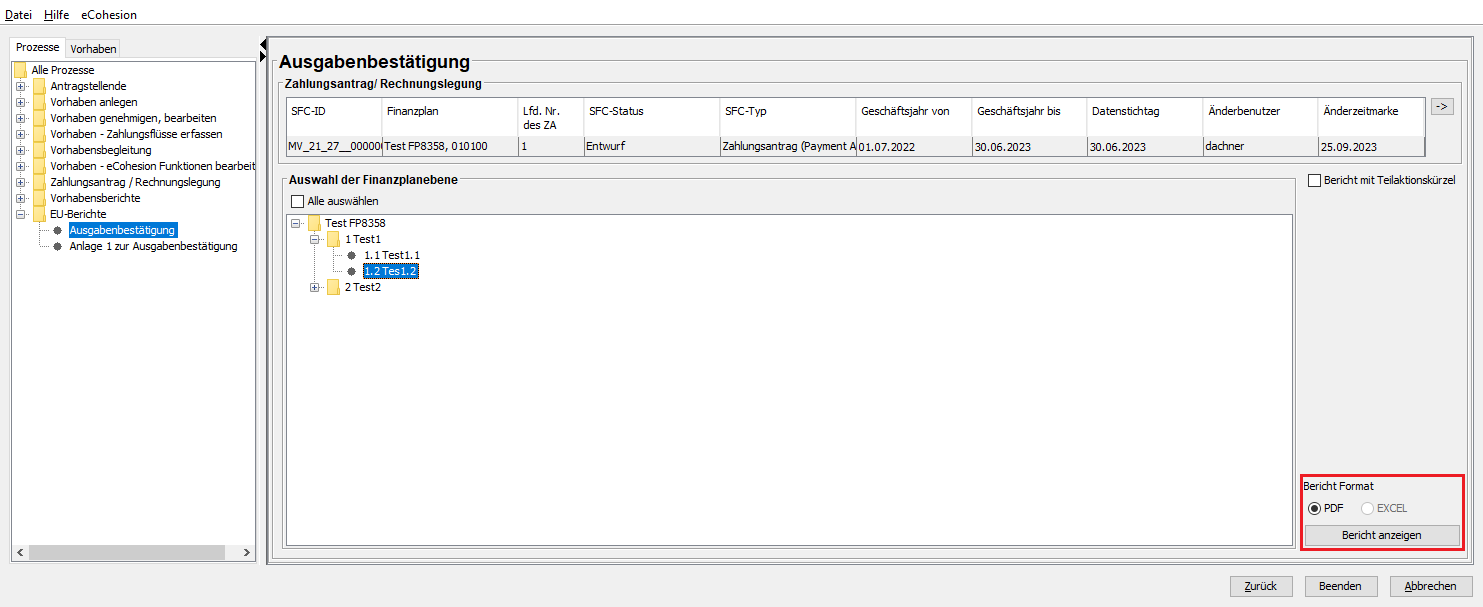Click the bullet icon beside 1.2 Tes1.2
Viewport: 1483px width, 607px height.
click(352, 271)
